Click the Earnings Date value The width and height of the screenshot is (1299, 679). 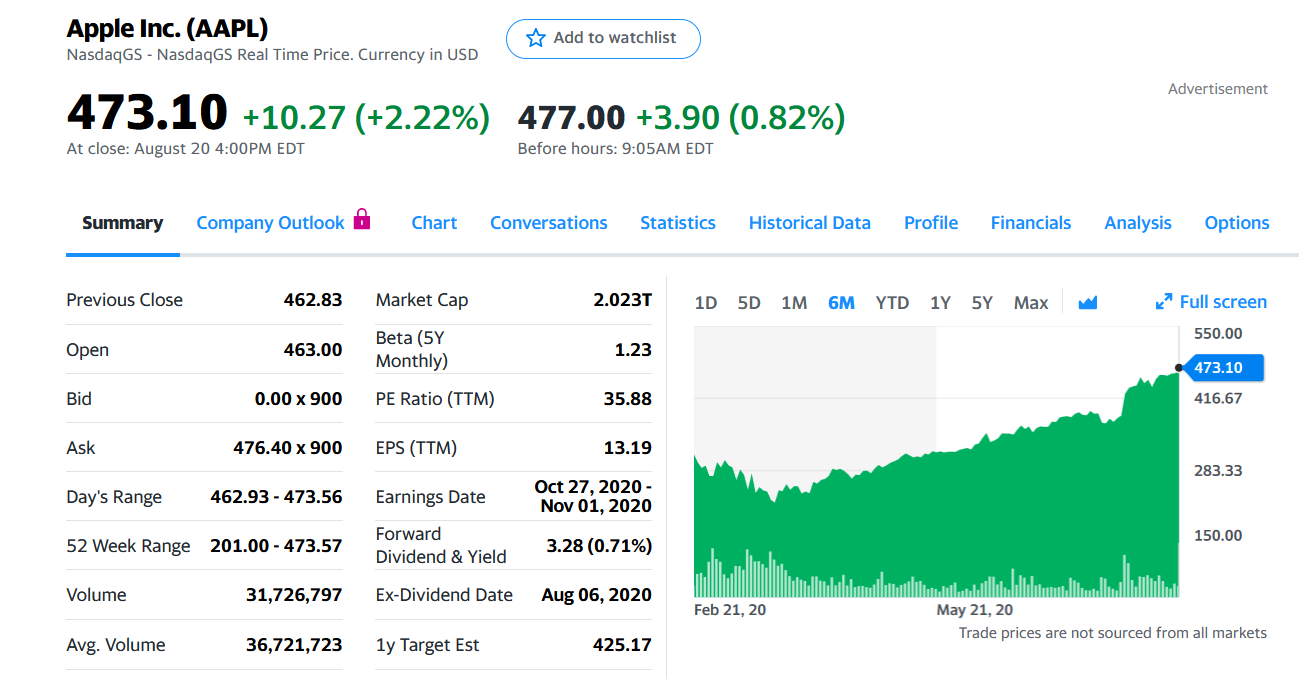pos(593,497)
